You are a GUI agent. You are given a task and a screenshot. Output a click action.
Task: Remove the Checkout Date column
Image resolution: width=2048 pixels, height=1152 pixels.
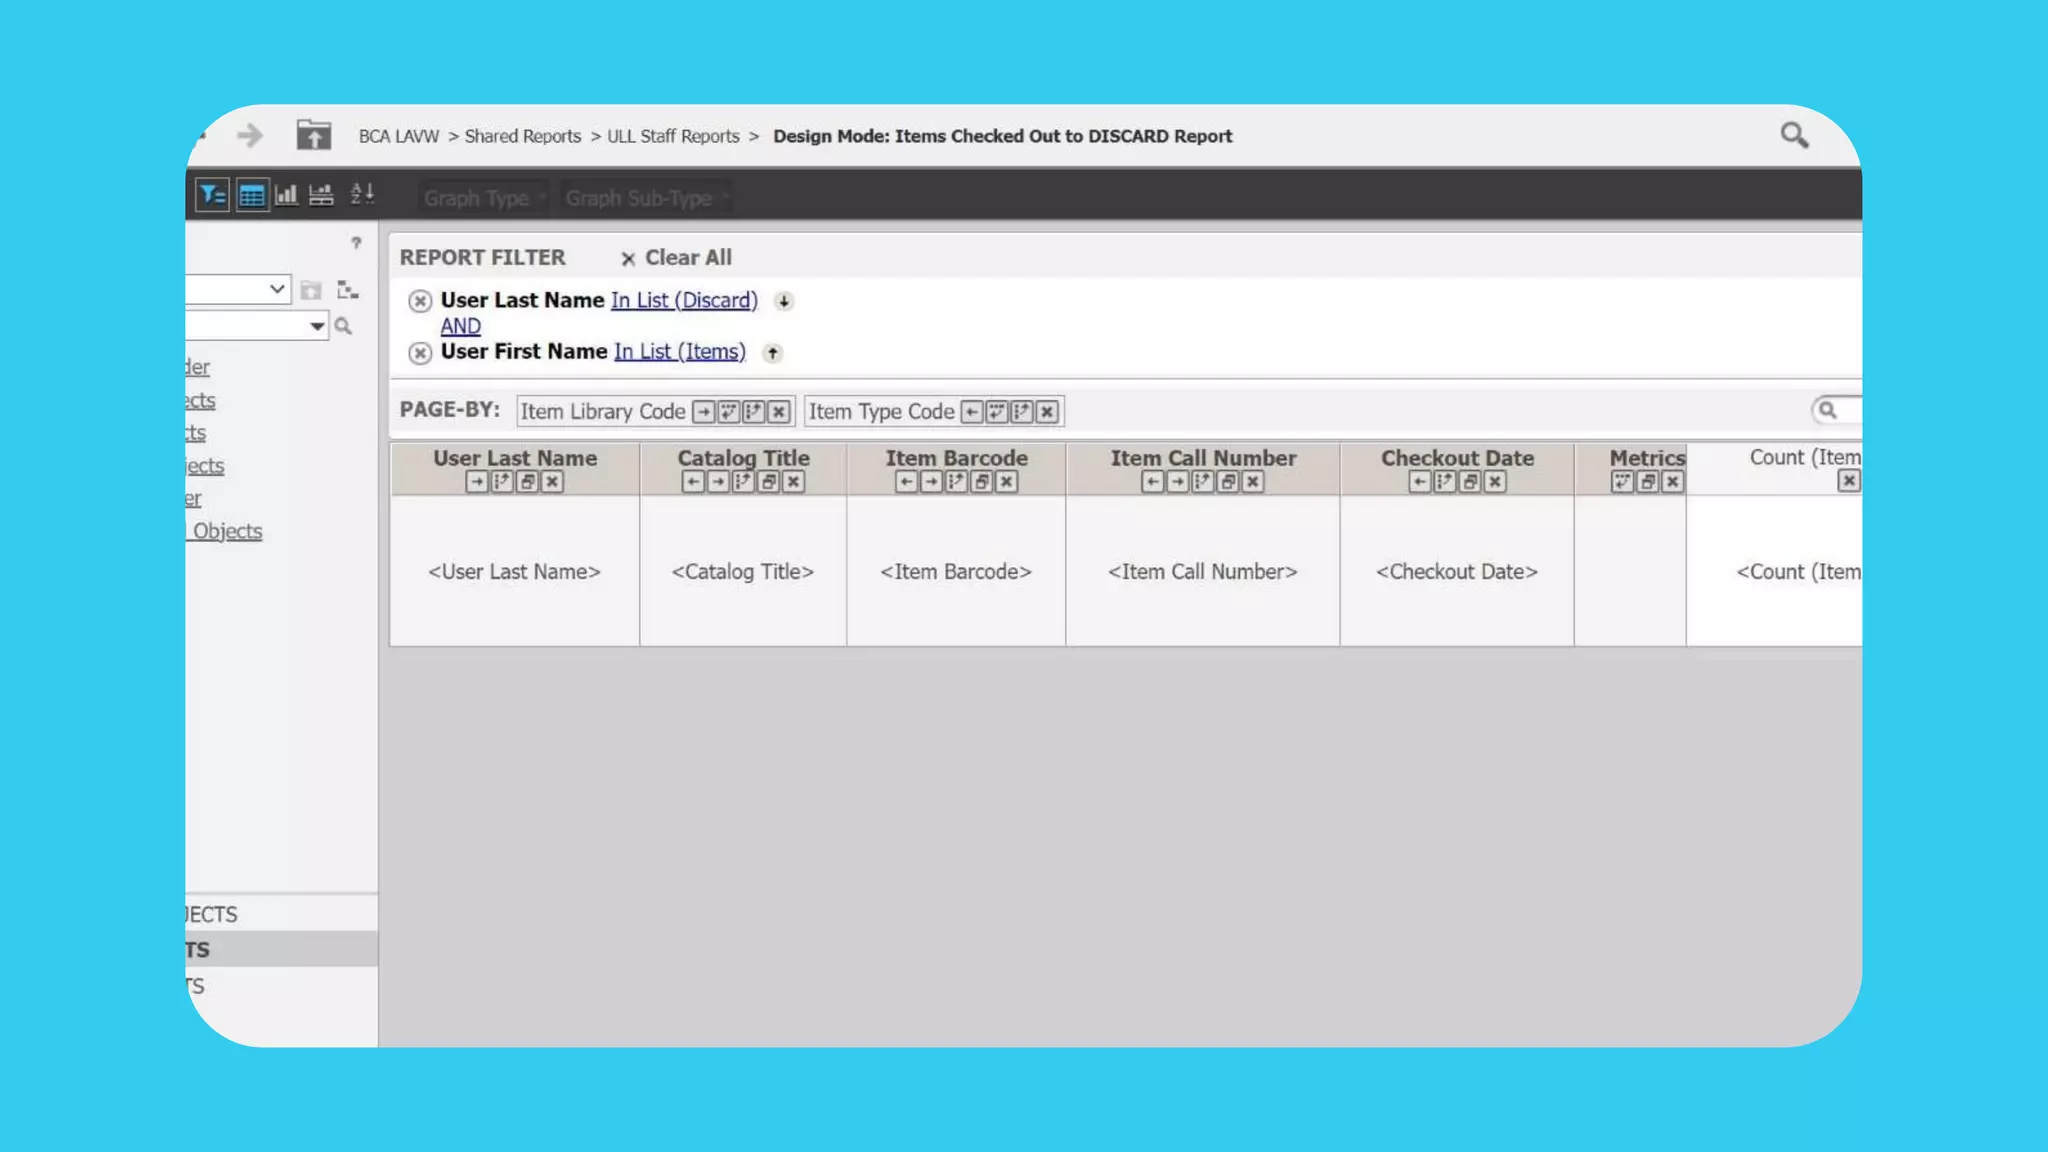1495,482
